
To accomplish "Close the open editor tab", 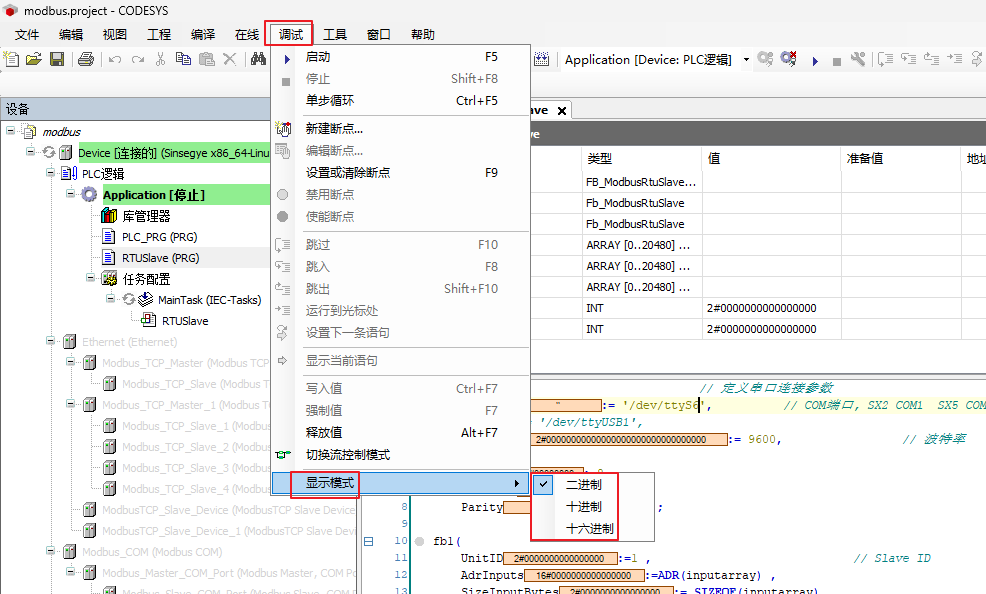I will [x=562, y=111].
